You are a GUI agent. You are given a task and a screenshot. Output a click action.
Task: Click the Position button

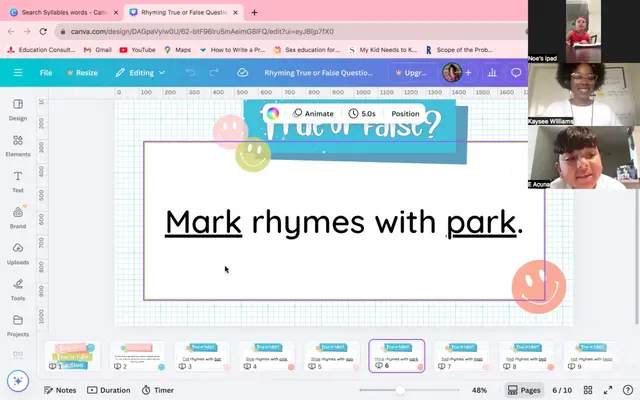click(x=405, y=113)
